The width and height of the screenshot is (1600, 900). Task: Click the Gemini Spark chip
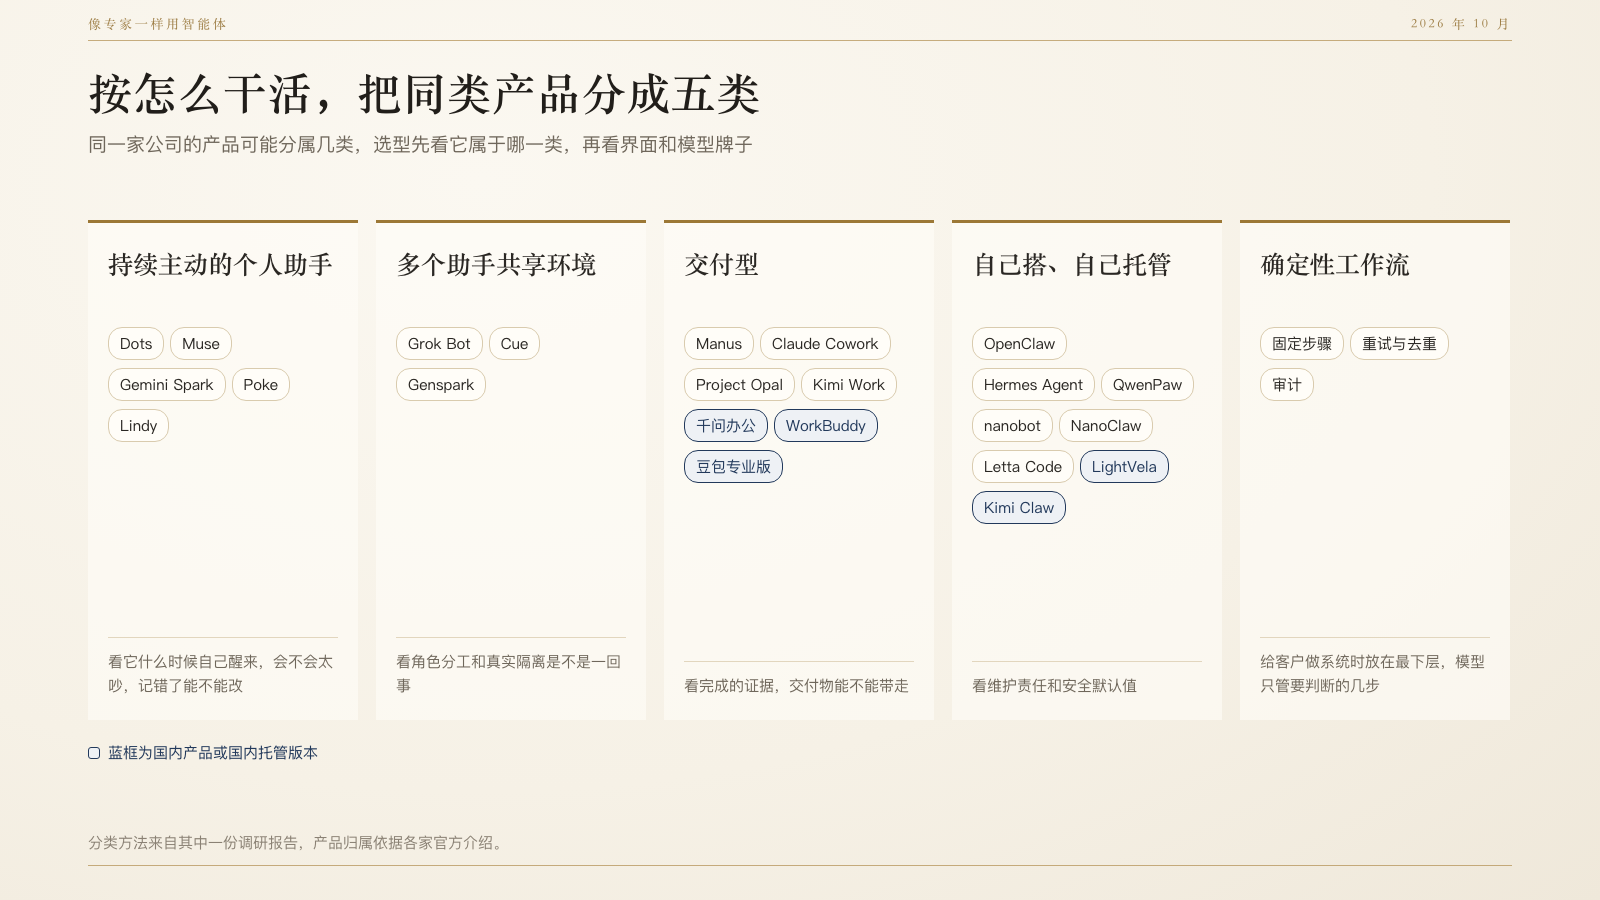167,385
